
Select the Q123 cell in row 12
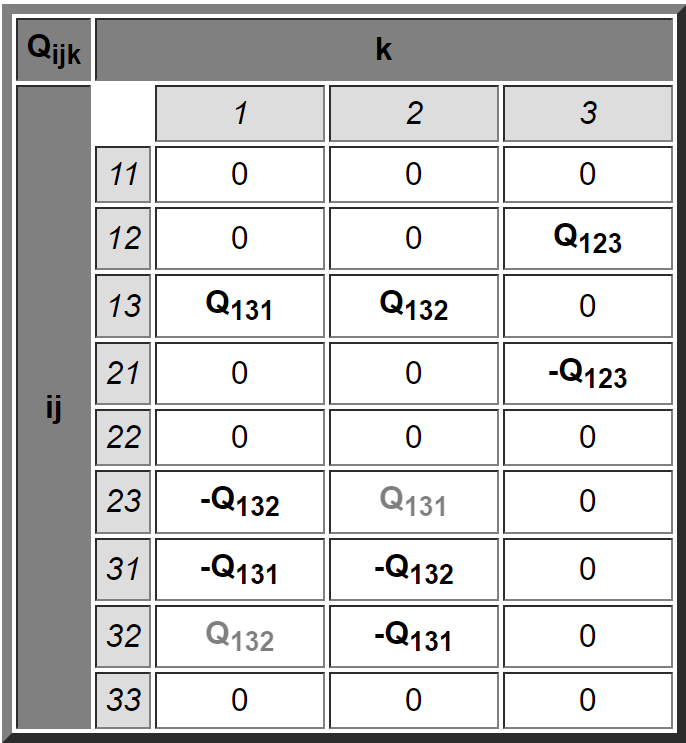(587, 238)
